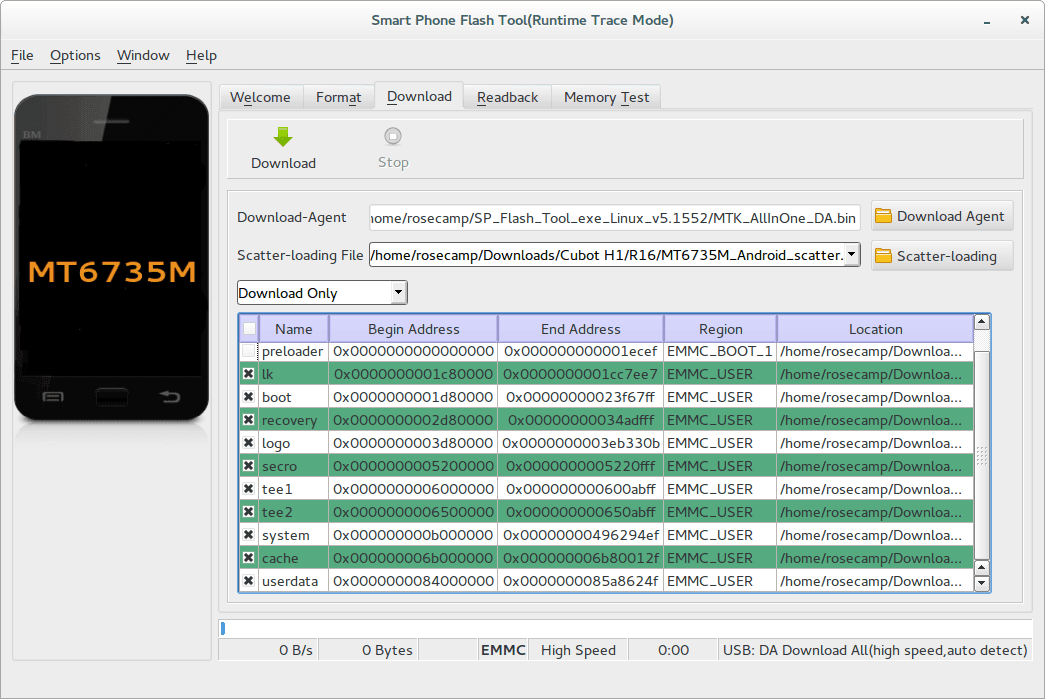Click the High Speed status entry

click(578, 650)
